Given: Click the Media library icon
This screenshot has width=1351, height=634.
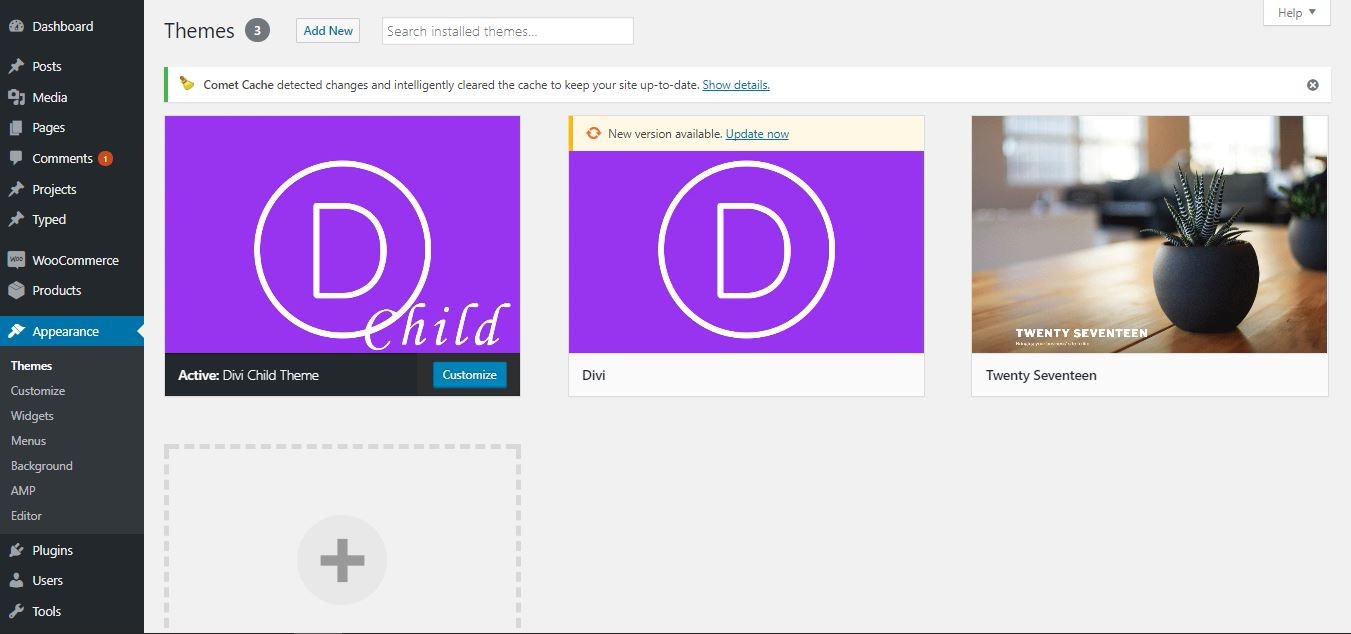Looking at the screenshot, I should (x=16, y=97).
